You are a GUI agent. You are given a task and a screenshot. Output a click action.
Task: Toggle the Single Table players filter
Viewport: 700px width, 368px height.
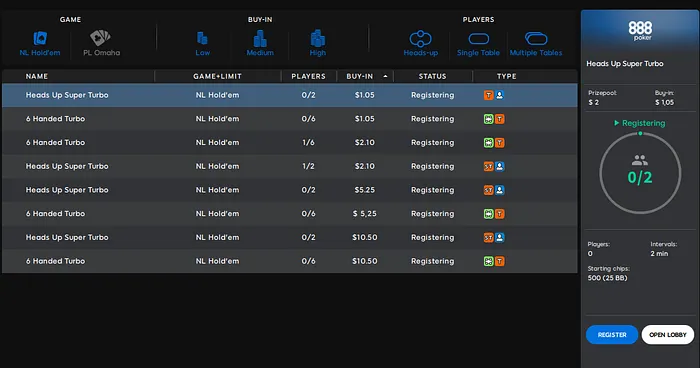coord(478,44)
